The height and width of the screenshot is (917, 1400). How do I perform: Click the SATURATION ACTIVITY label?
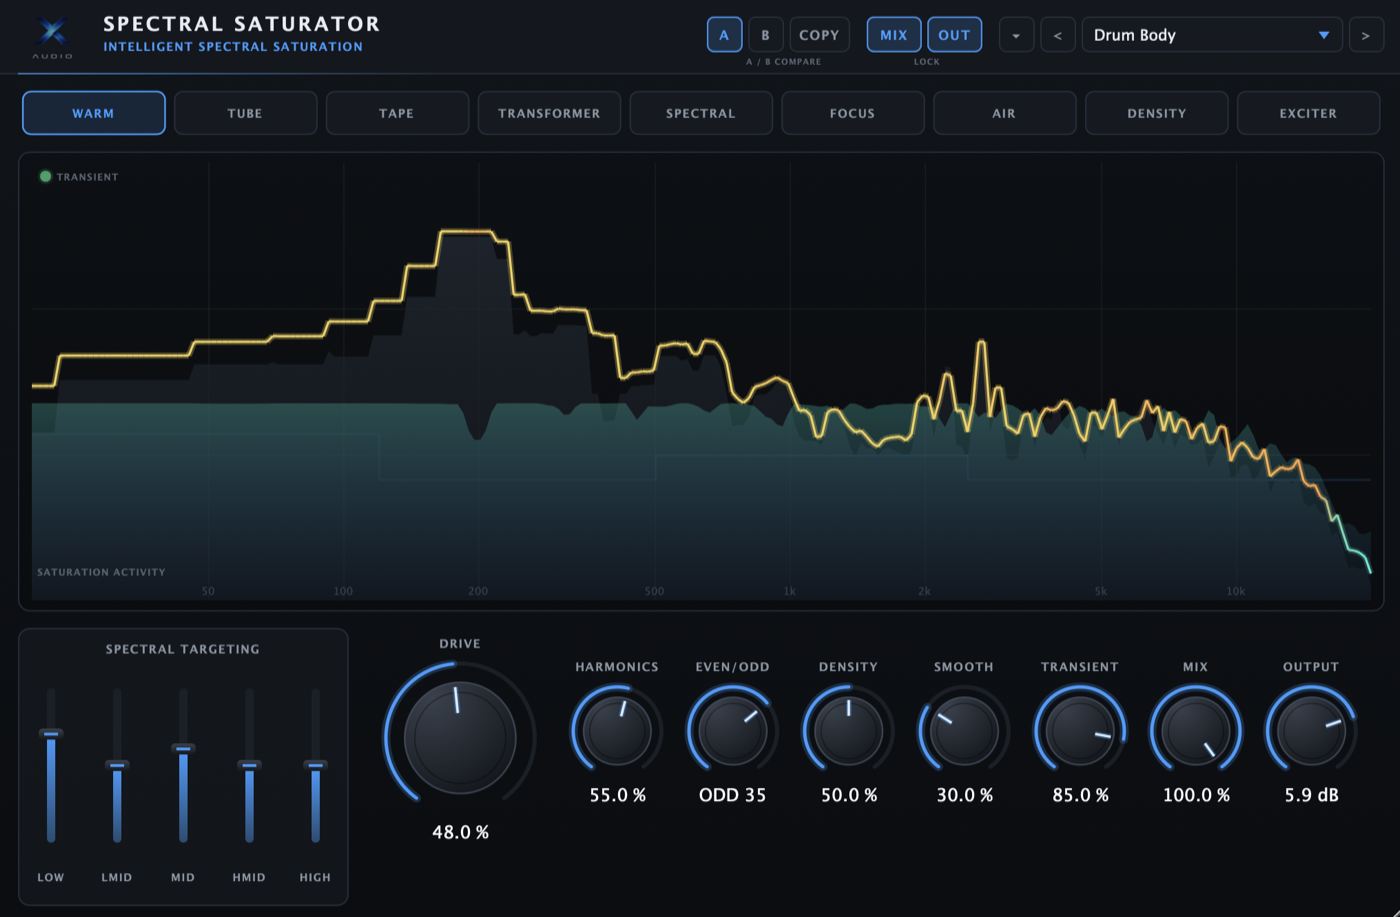tap(101, 572)
